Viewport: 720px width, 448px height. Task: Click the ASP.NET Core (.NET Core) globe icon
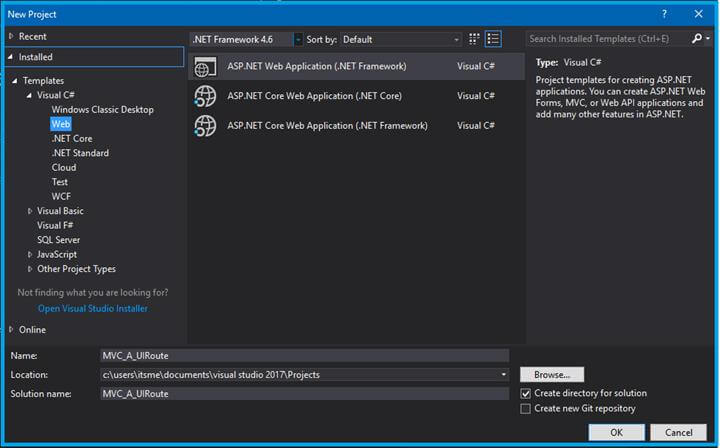(205, 96)
